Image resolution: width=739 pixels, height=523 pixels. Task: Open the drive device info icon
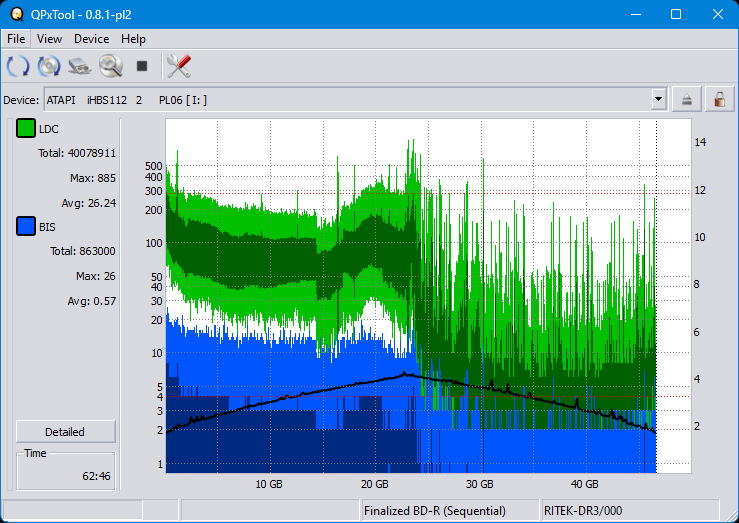80,67
